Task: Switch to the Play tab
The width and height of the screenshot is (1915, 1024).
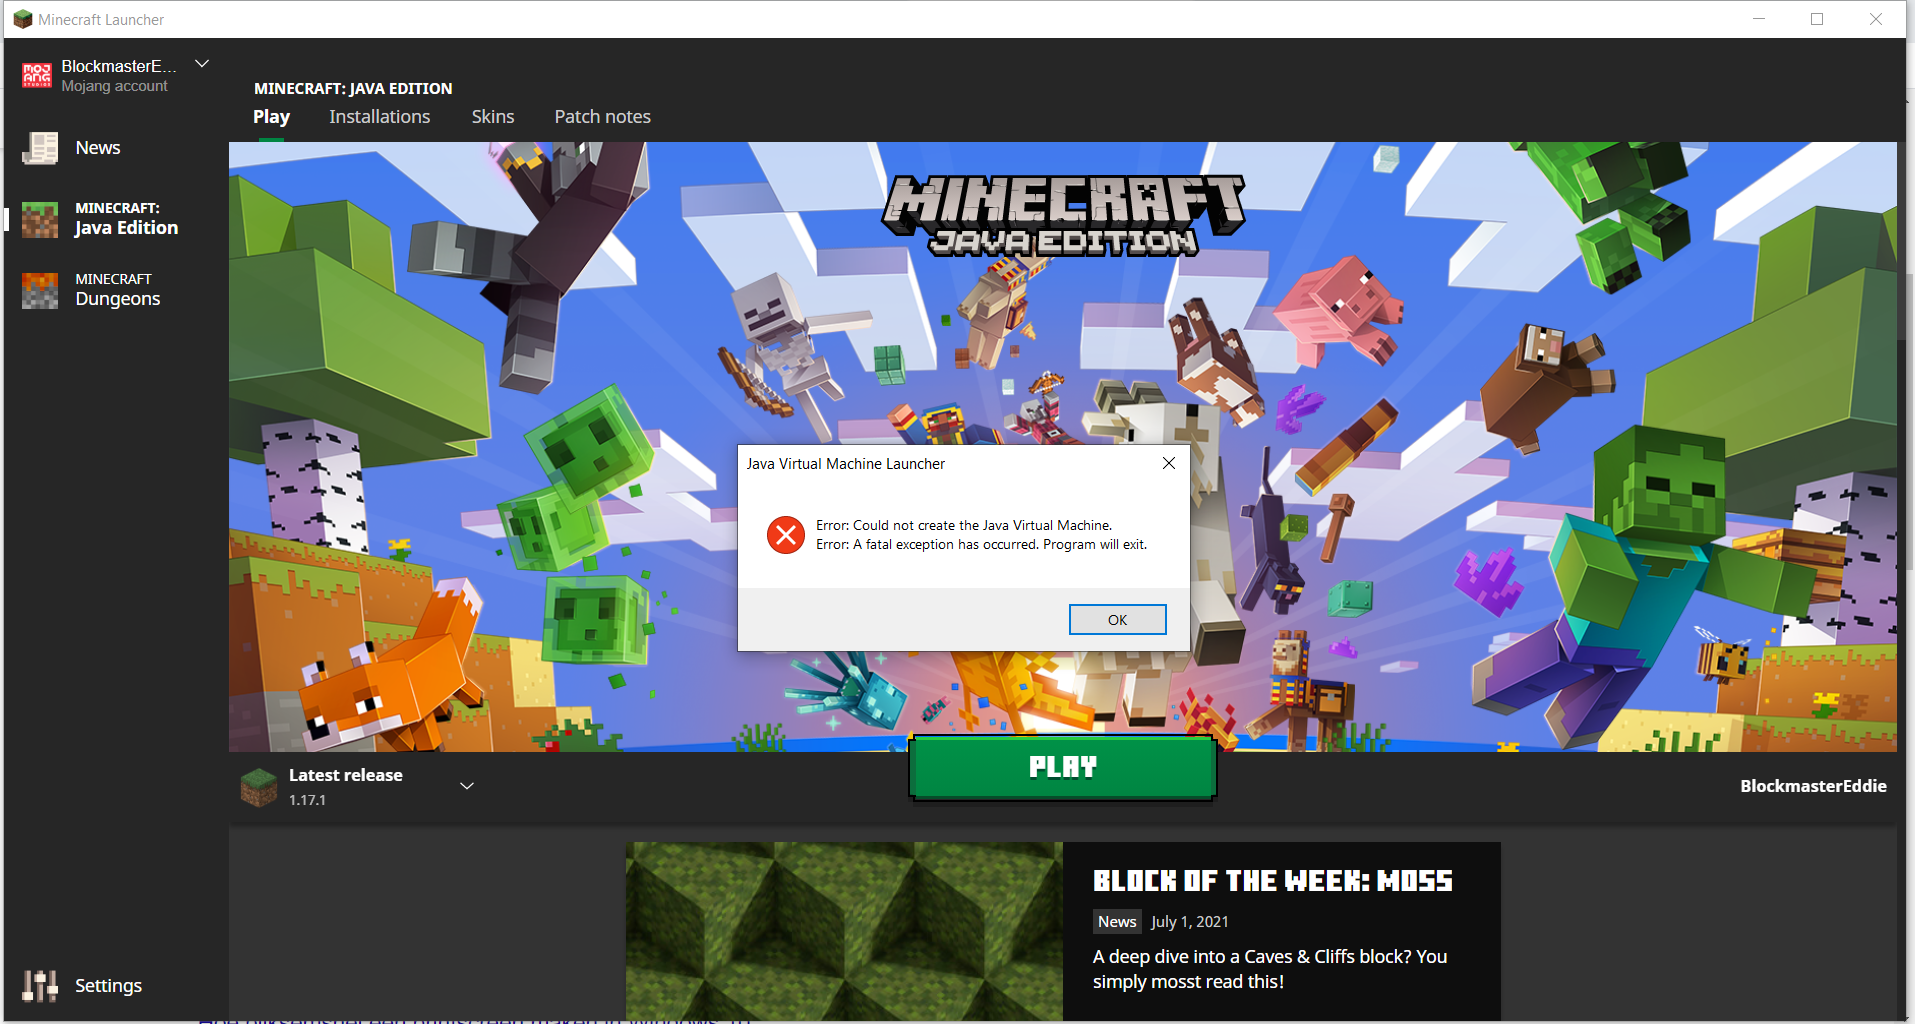Action: (271, 117)
